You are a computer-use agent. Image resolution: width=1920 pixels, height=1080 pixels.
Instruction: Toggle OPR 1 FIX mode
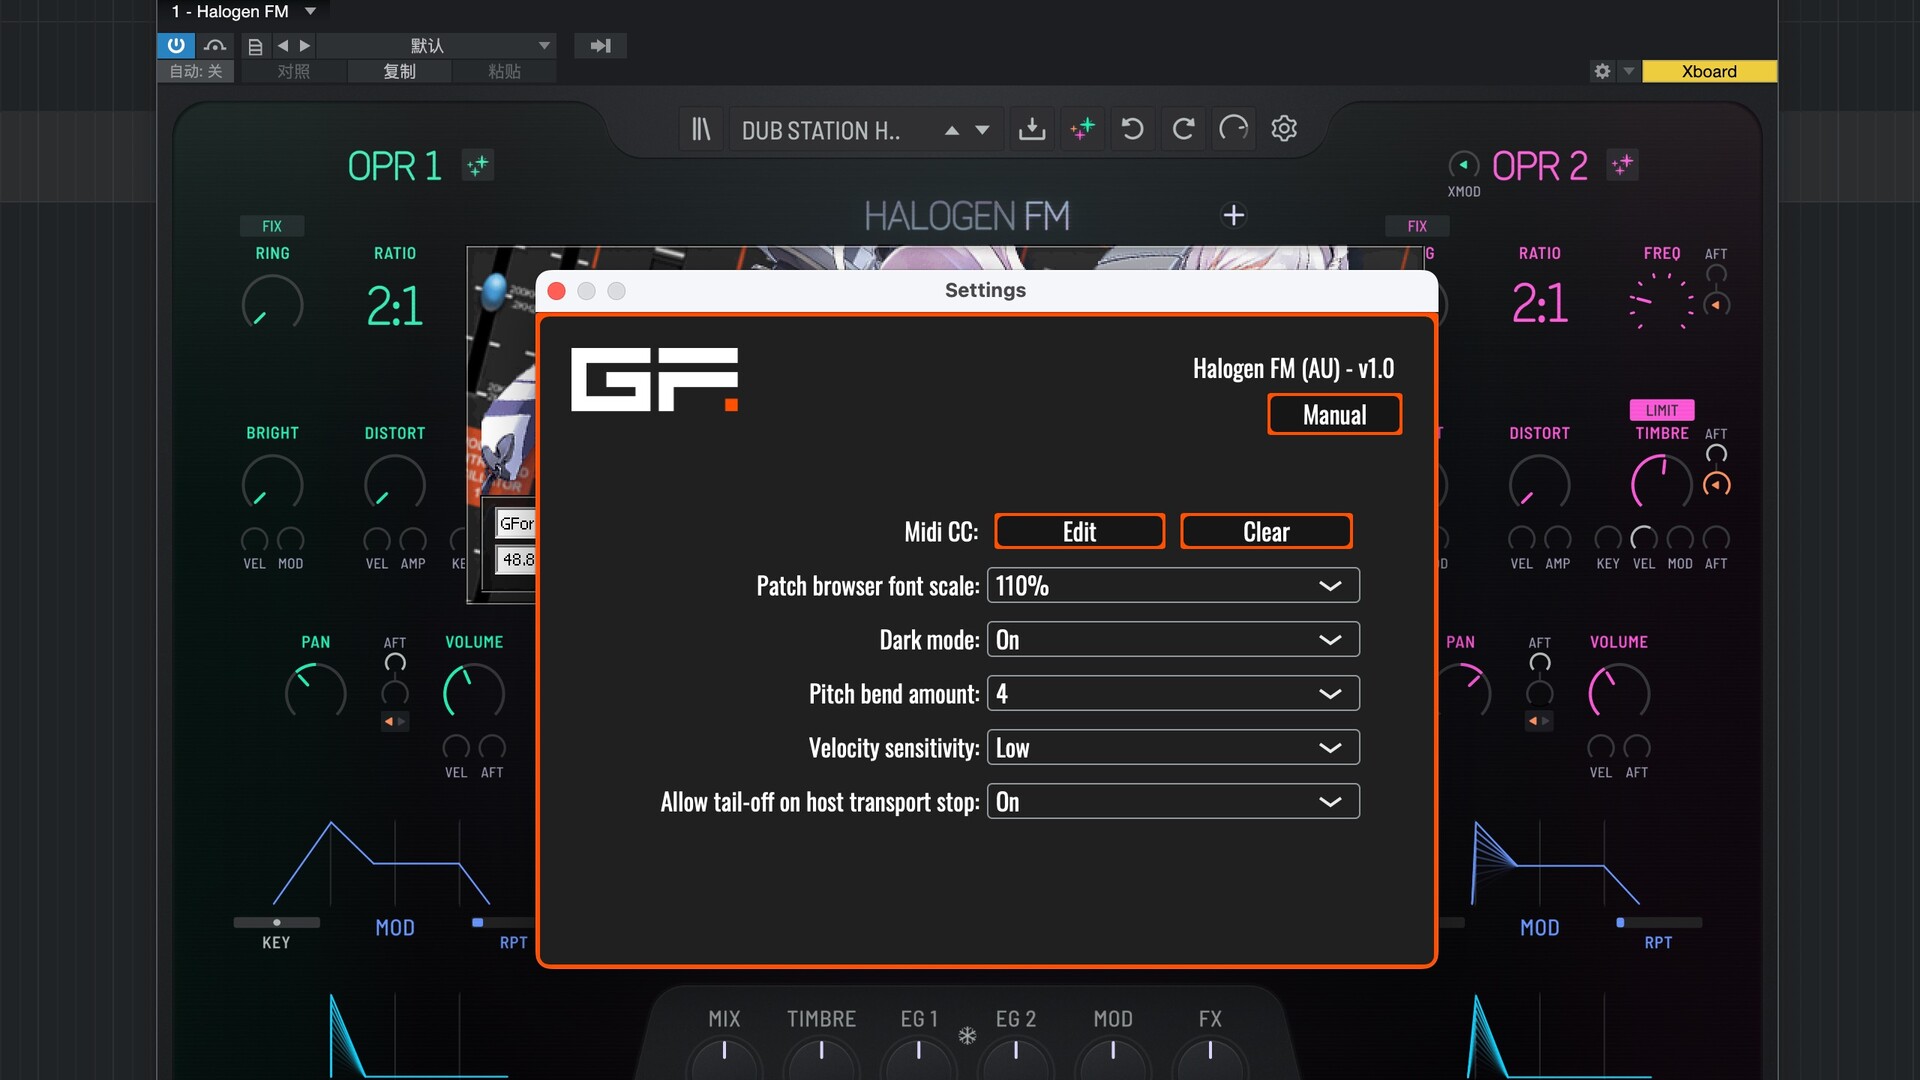(x=272, y=226)
